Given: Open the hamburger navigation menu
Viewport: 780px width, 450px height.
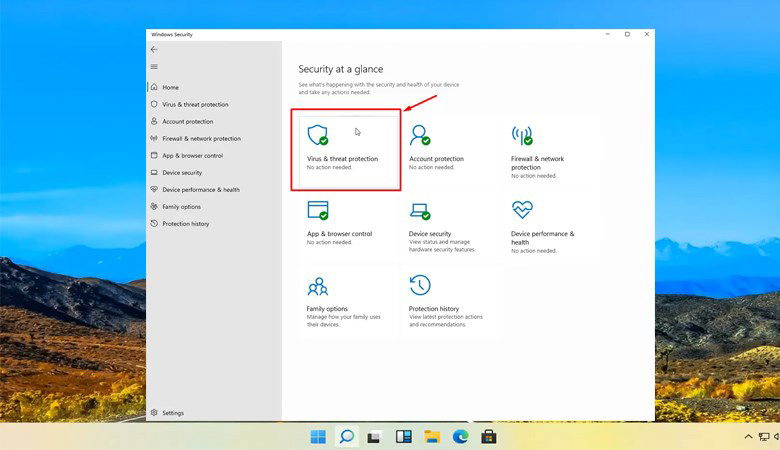Looking at the screenshot, I should point(154,67).
